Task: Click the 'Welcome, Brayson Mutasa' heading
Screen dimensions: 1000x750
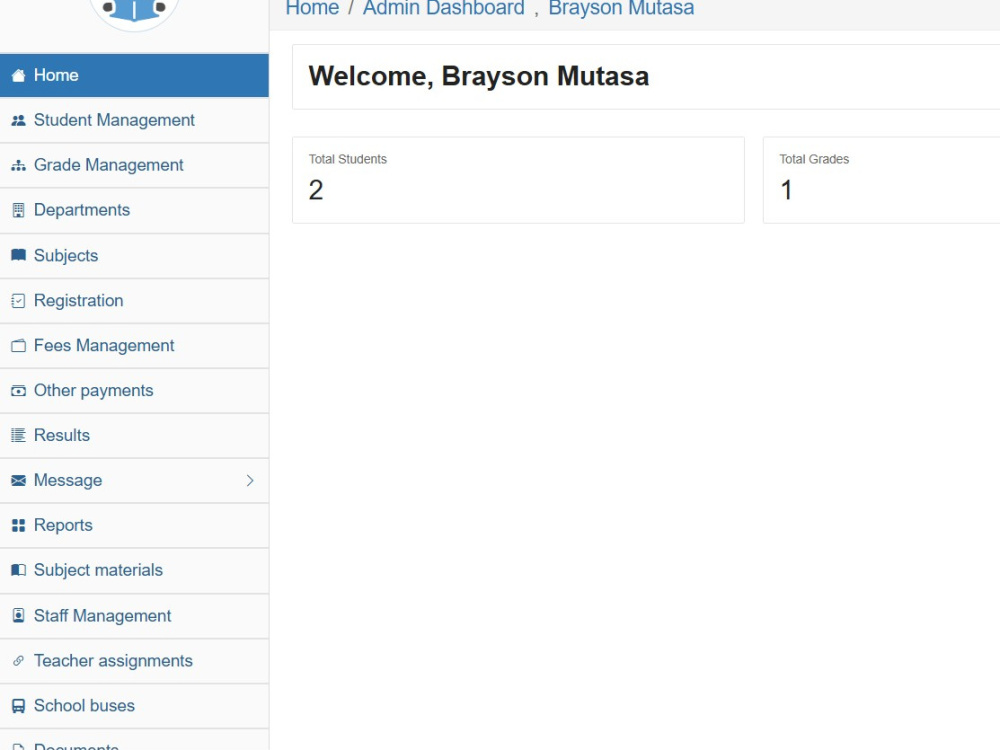Action: tap(479, 77)
